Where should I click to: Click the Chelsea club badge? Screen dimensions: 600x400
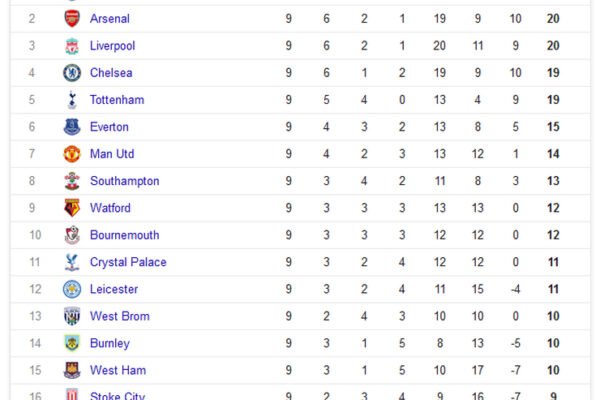(x=72, y=73)
